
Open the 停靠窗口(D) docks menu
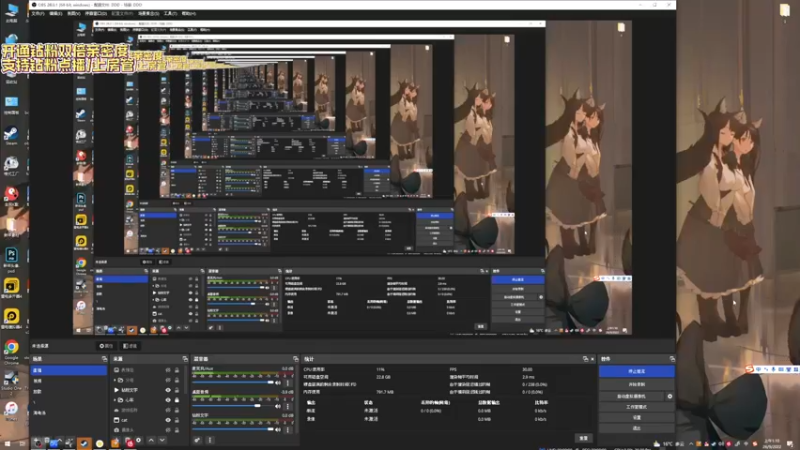pos(96,13)
